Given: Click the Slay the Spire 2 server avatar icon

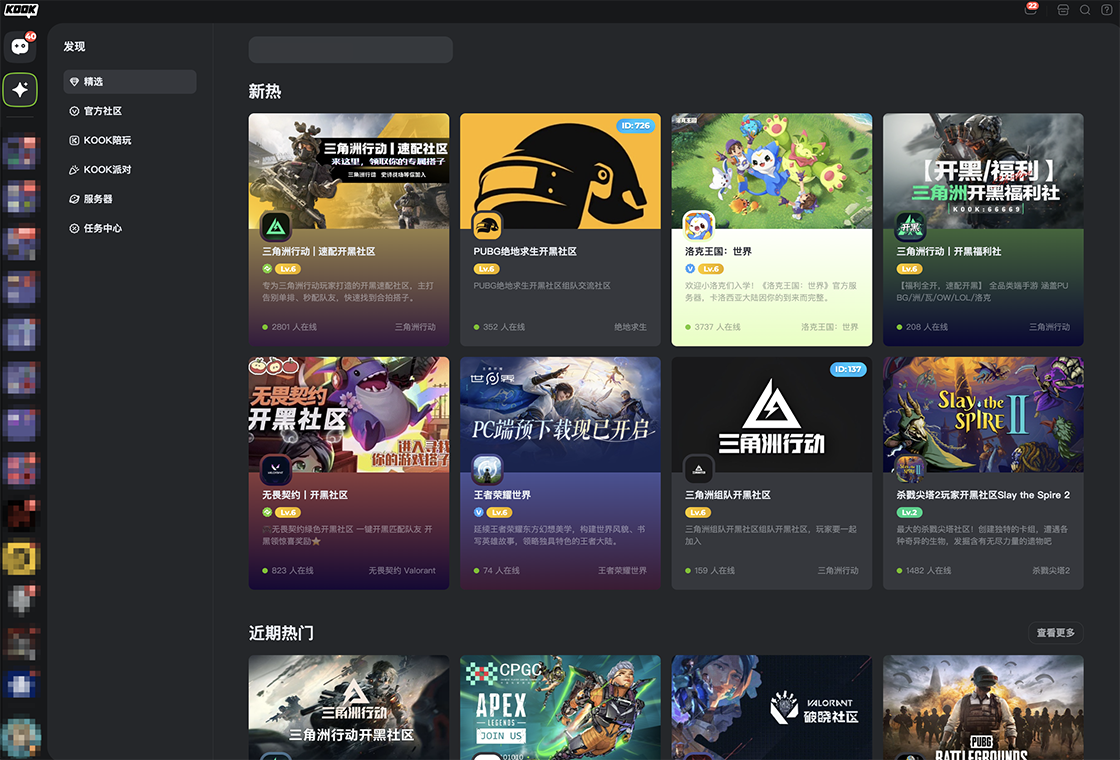Looking at the screenshot, I should click(910, 470).
